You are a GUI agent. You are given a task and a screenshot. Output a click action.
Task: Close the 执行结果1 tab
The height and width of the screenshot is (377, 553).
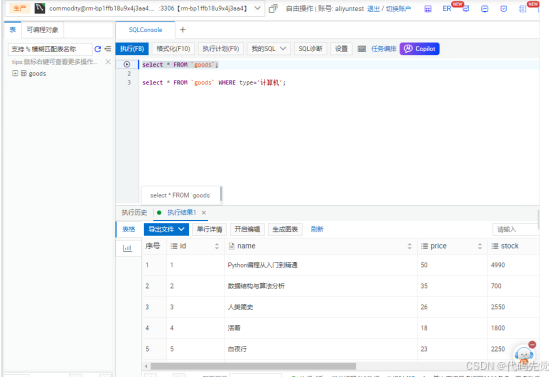click(x=203, y=212)
